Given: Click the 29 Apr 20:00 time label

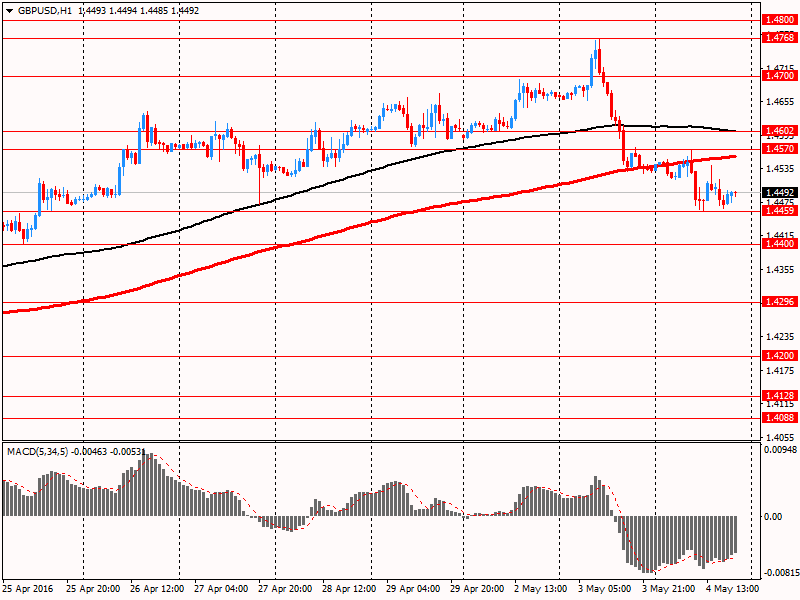Looking at the screenshot, I should (x=477, y=589).
